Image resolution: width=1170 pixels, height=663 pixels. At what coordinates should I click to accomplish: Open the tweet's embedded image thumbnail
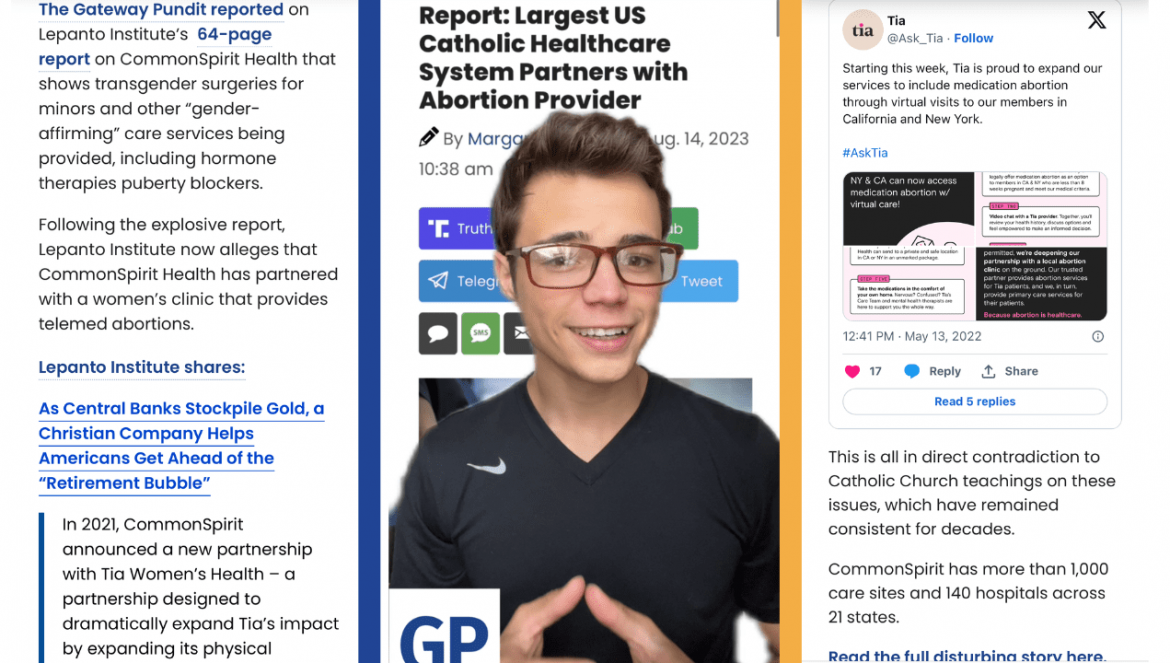pos(975,246)
